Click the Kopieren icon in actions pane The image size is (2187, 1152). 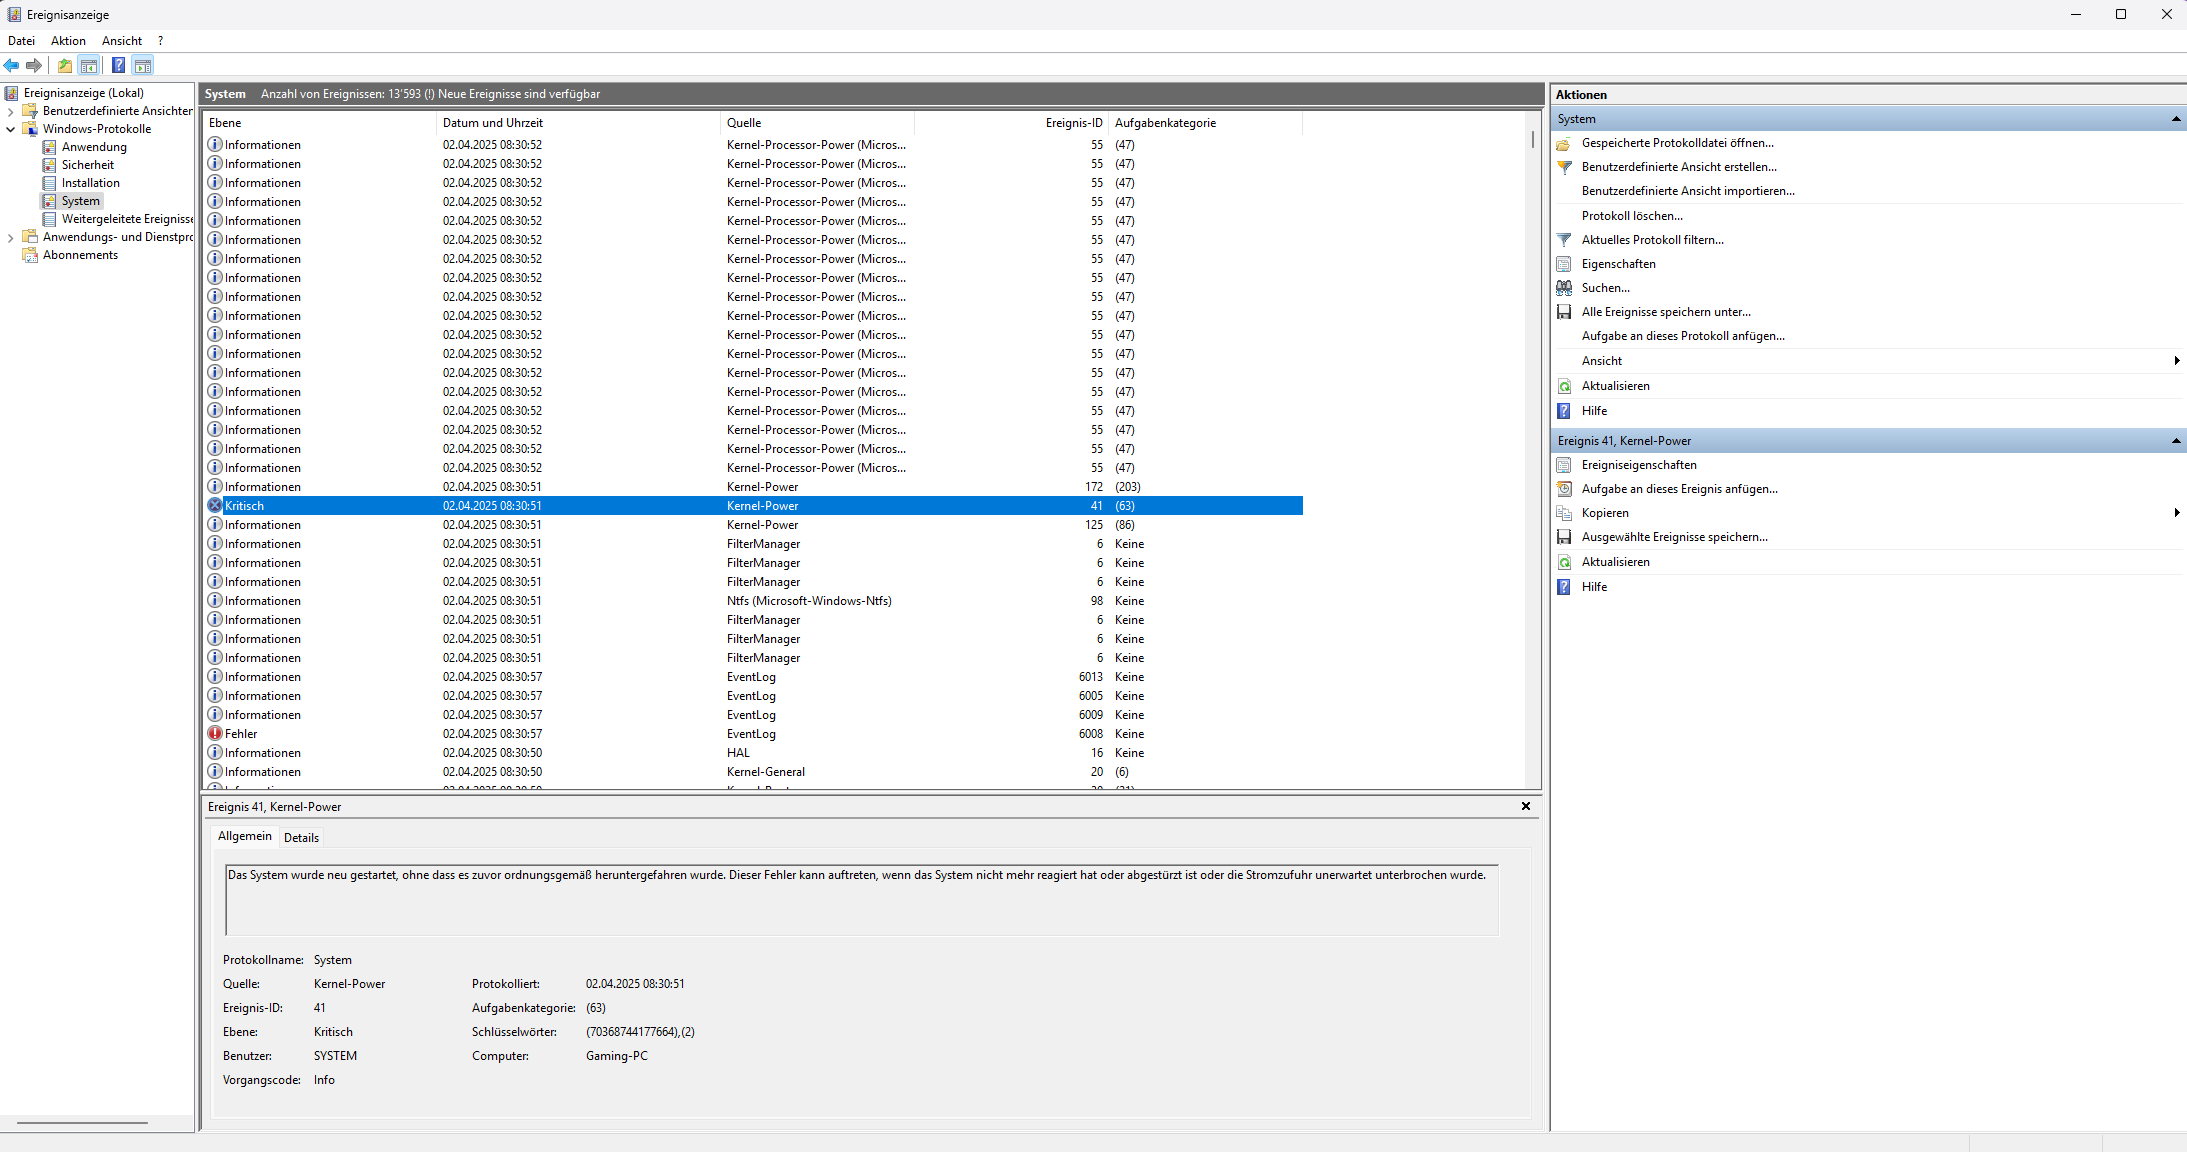coord(1564,513)
